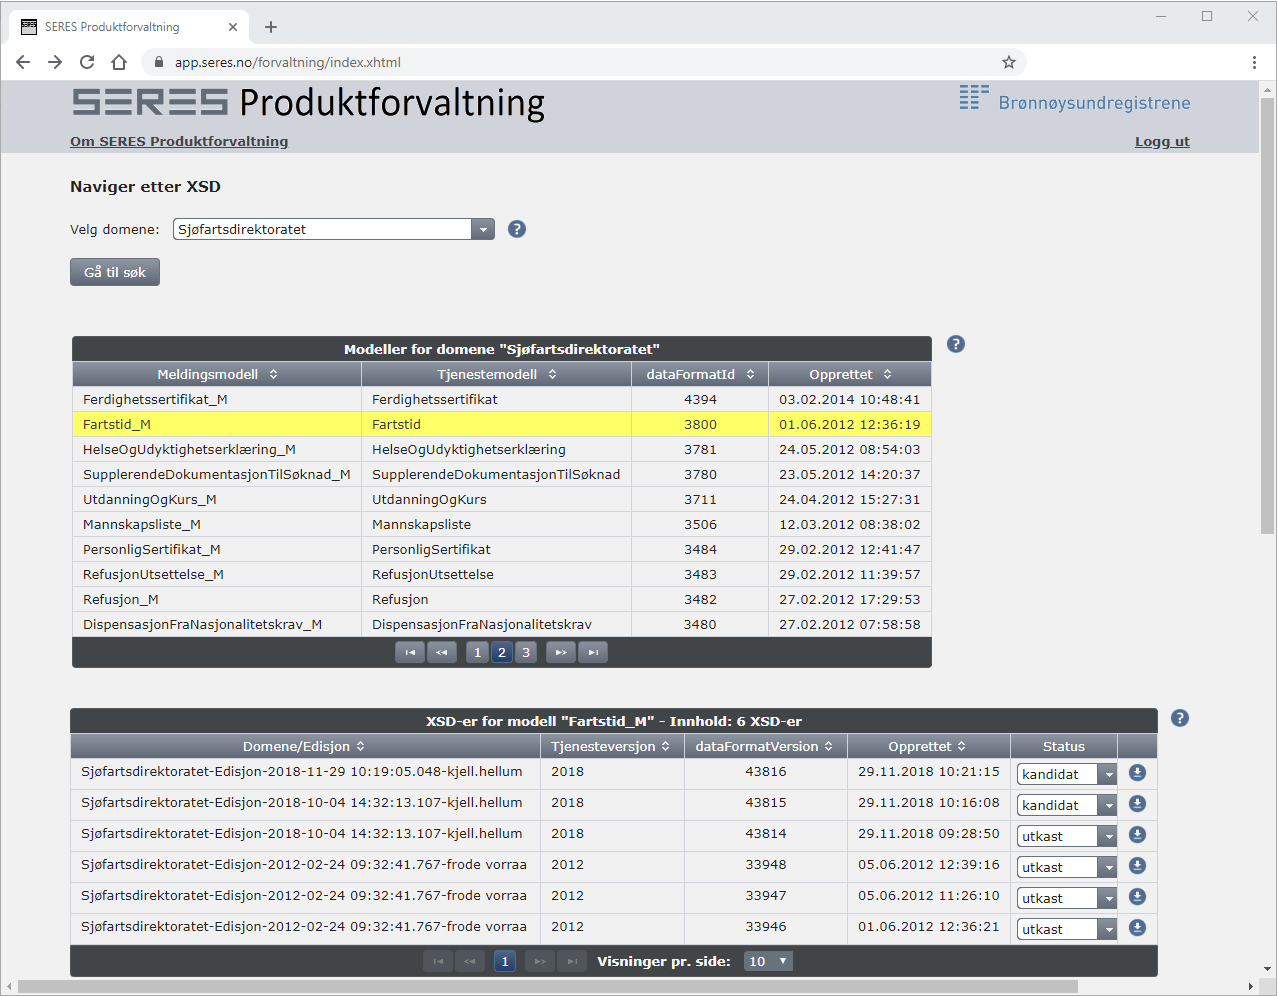Click the Logg ut link
Image resolution: width=1278 pixels, height=996 pixels.
1162,142
